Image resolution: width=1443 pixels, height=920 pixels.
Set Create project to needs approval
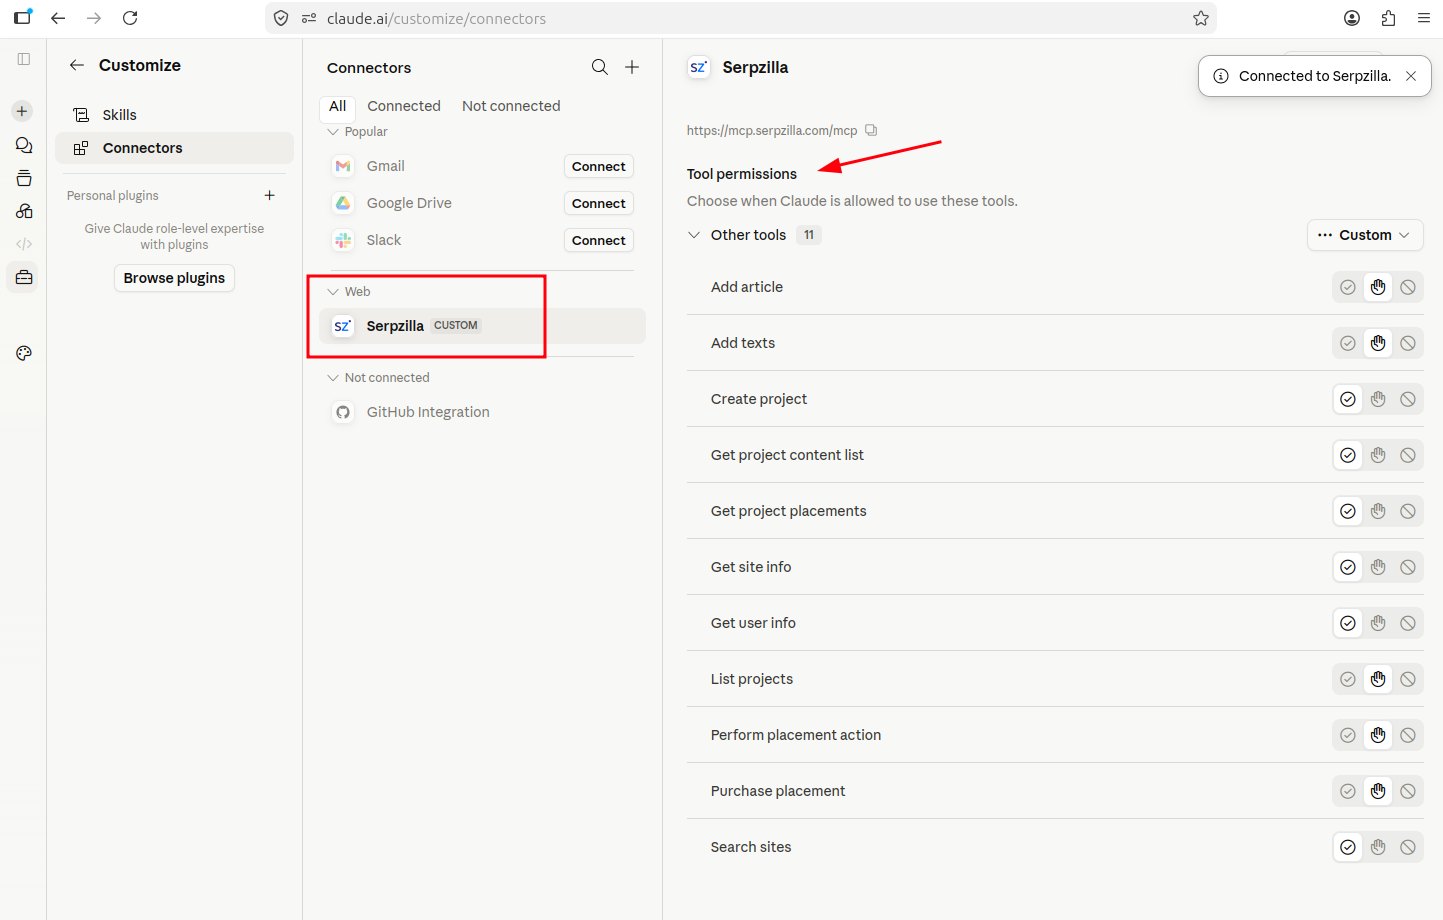[1378, 399]
